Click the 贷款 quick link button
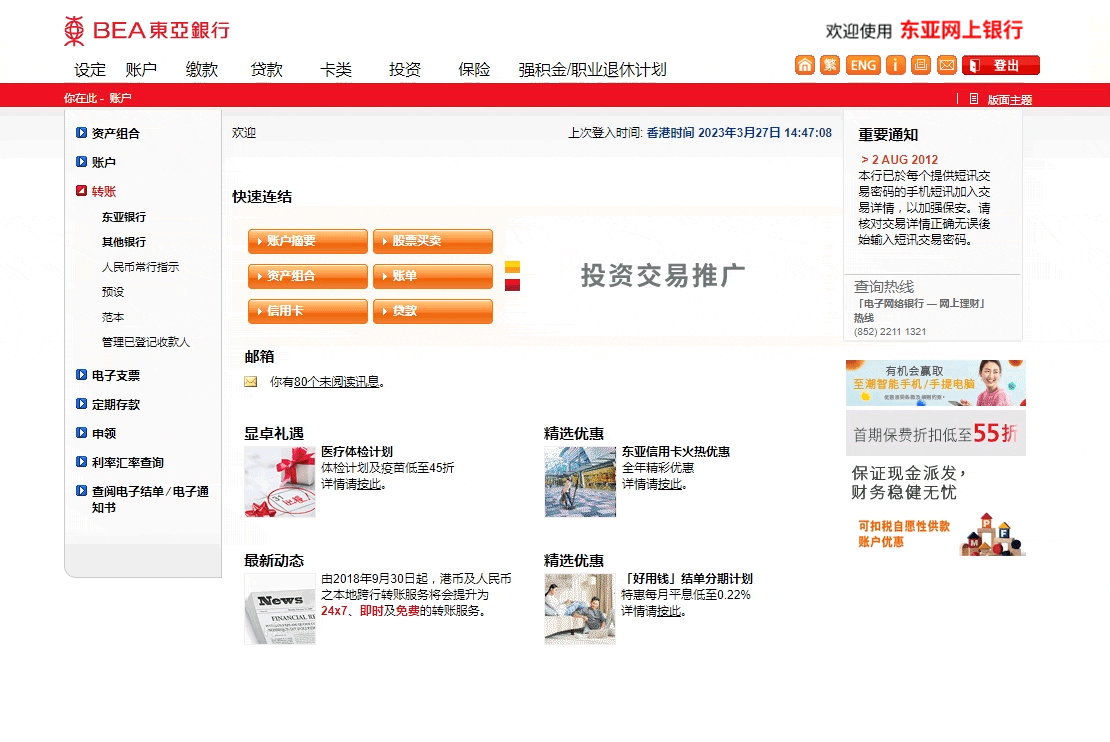This screenshot has width=1110, height=742. [433, 311]
